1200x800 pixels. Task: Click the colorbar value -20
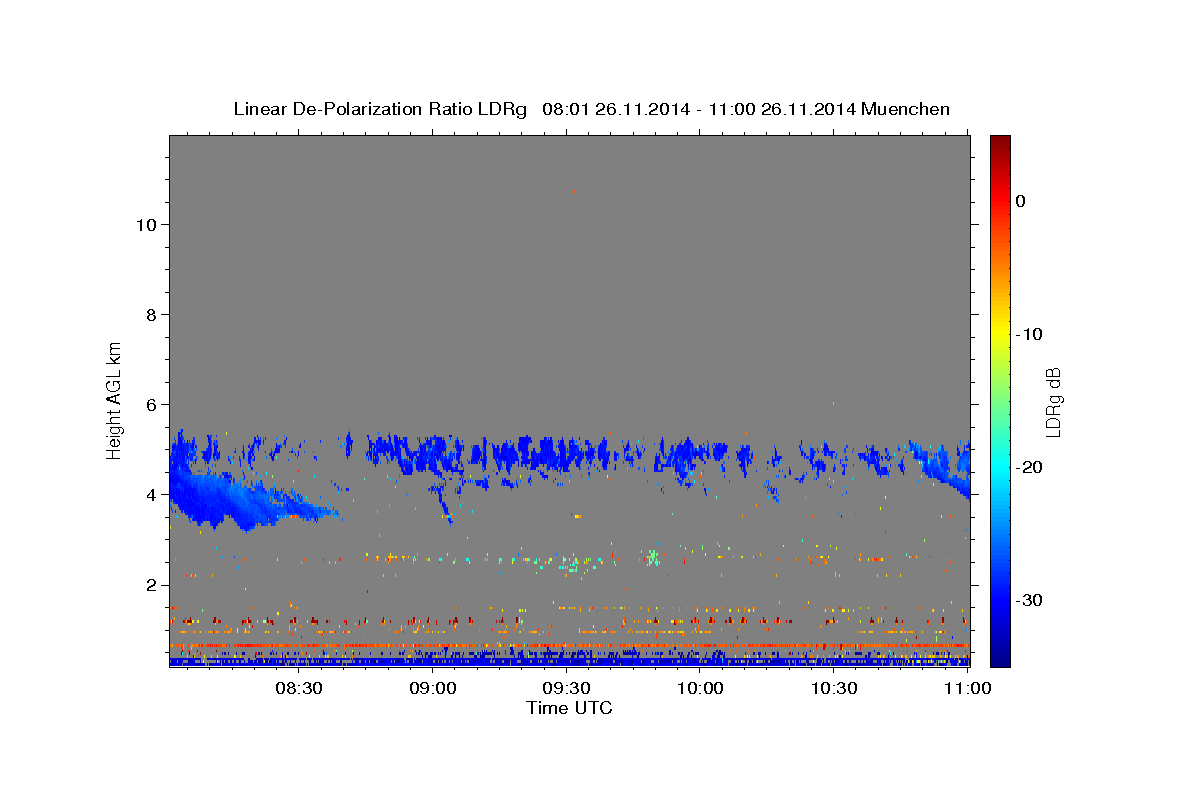pos(1029,467)
